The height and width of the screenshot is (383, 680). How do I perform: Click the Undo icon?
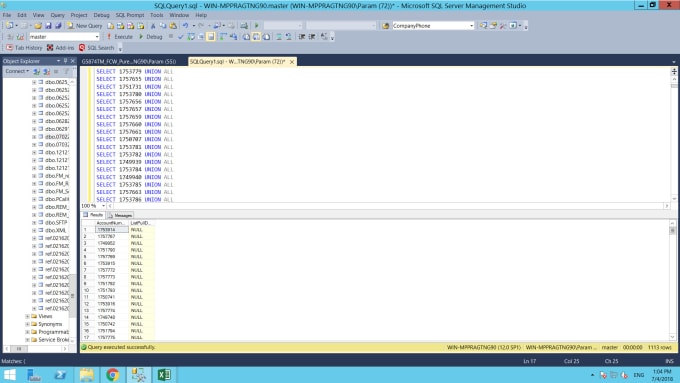(x=186, y=26)
